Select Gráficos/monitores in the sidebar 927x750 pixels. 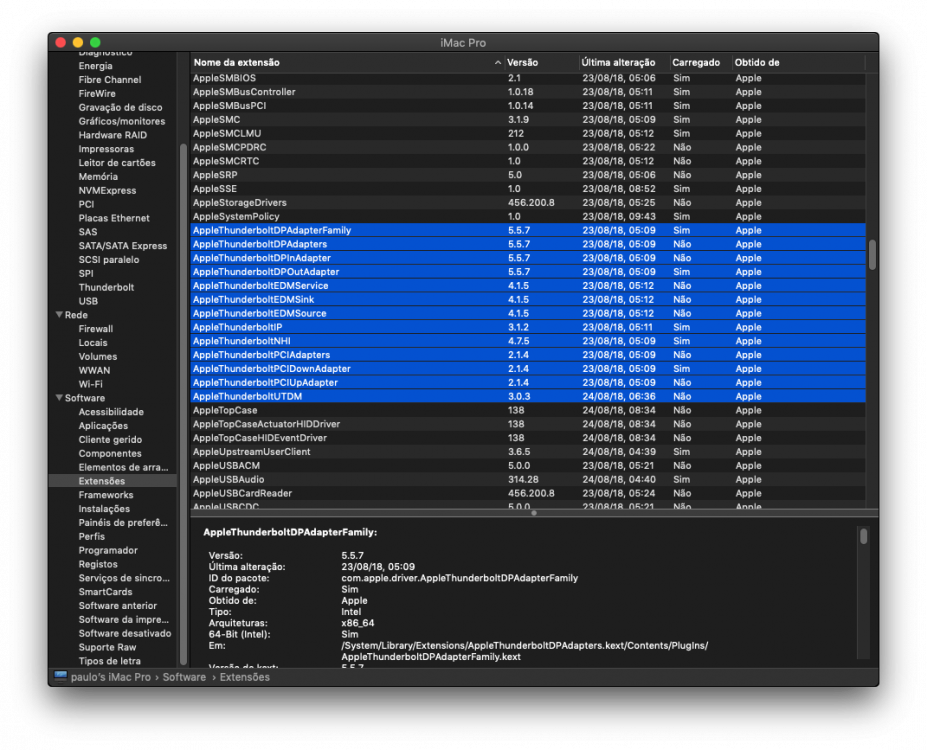point(122,121)
